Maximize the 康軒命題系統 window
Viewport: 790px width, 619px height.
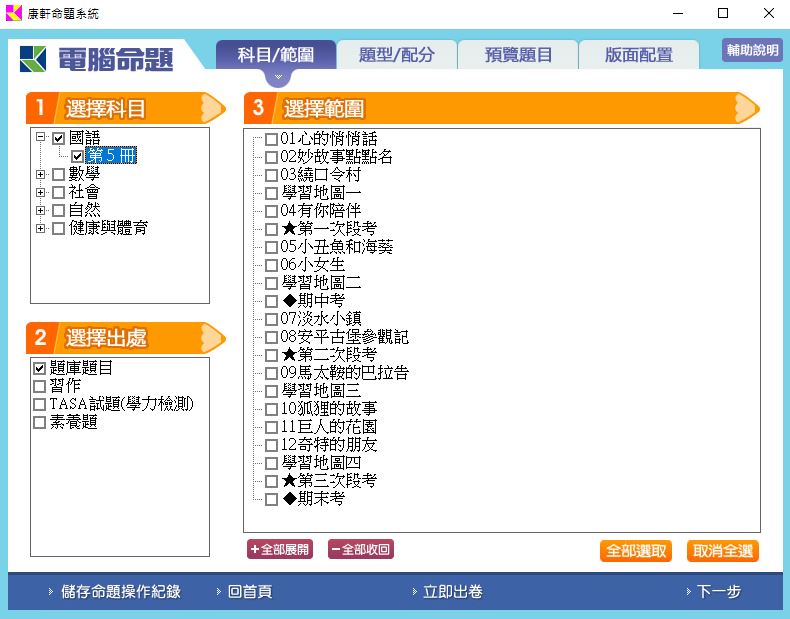(x=723, y=13)
